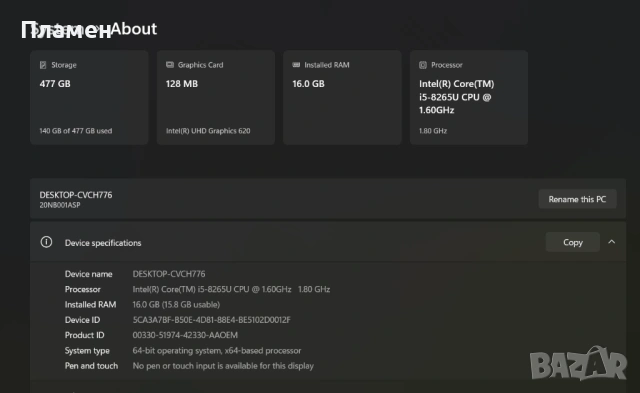Open the Installed RAM 16.0 GB card

[342, 98]
